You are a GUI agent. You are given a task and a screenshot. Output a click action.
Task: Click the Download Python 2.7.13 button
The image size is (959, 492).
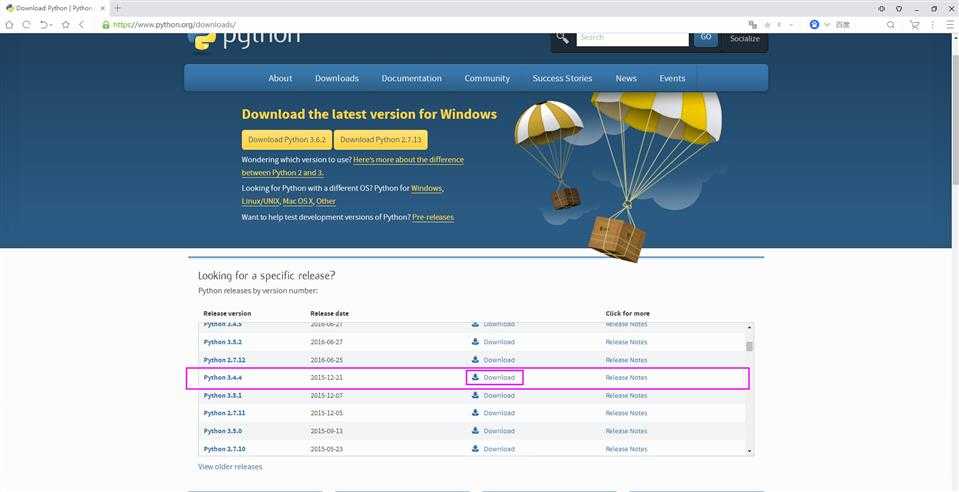tap(380, 140)
